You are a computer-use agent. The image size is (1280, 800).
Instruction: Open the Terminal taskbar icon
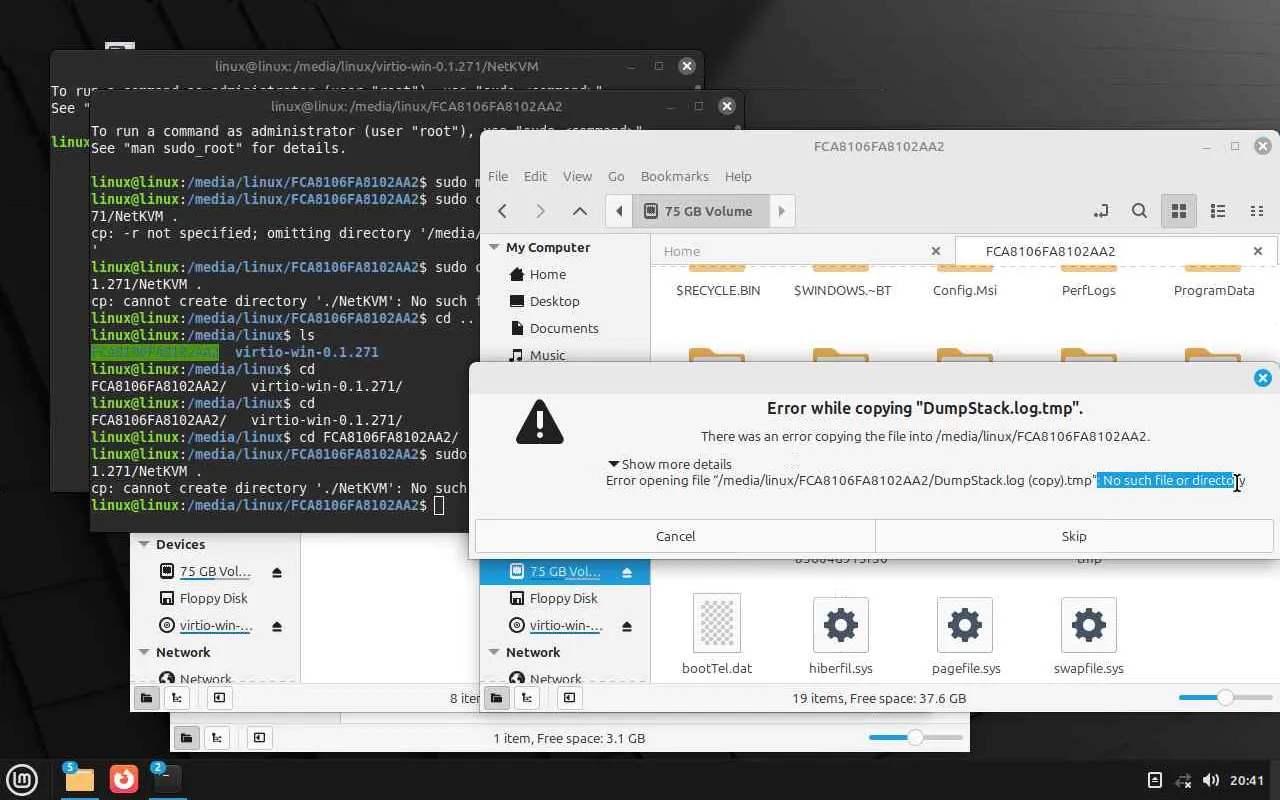tap(167, 779)
